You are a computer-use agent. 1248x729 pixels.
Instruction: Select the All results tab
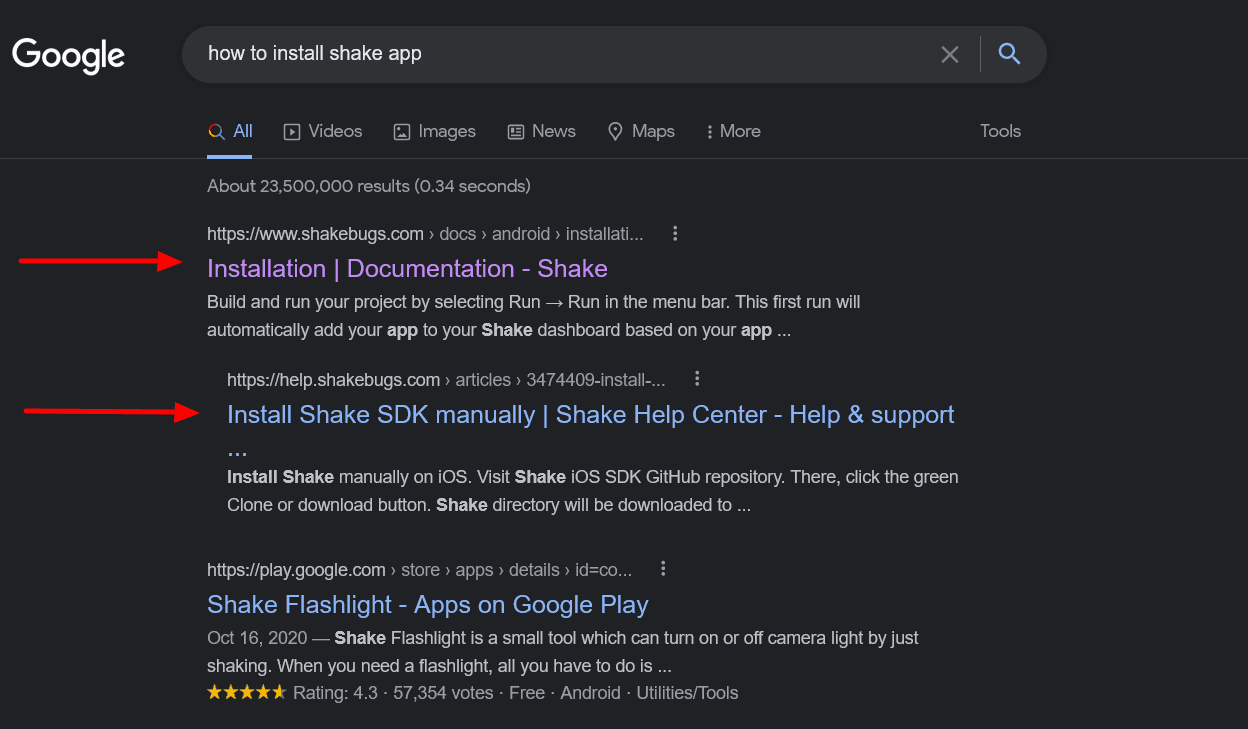[x=231, y=131]
